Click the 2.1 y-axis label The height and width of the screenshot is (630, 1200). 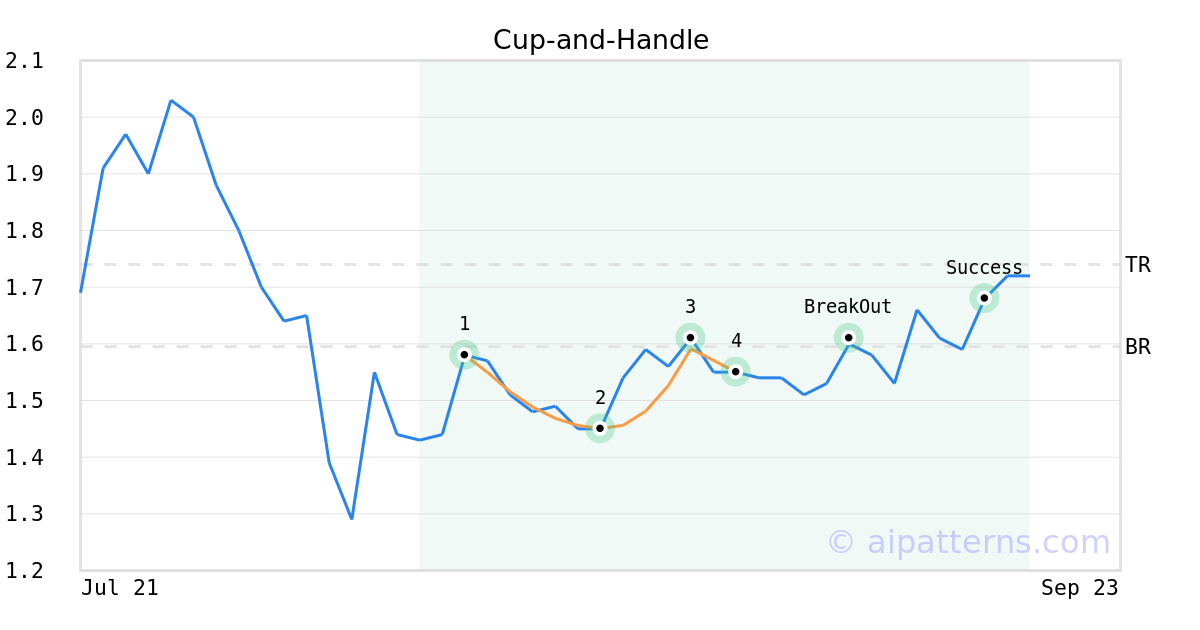[x=25, y=61]
